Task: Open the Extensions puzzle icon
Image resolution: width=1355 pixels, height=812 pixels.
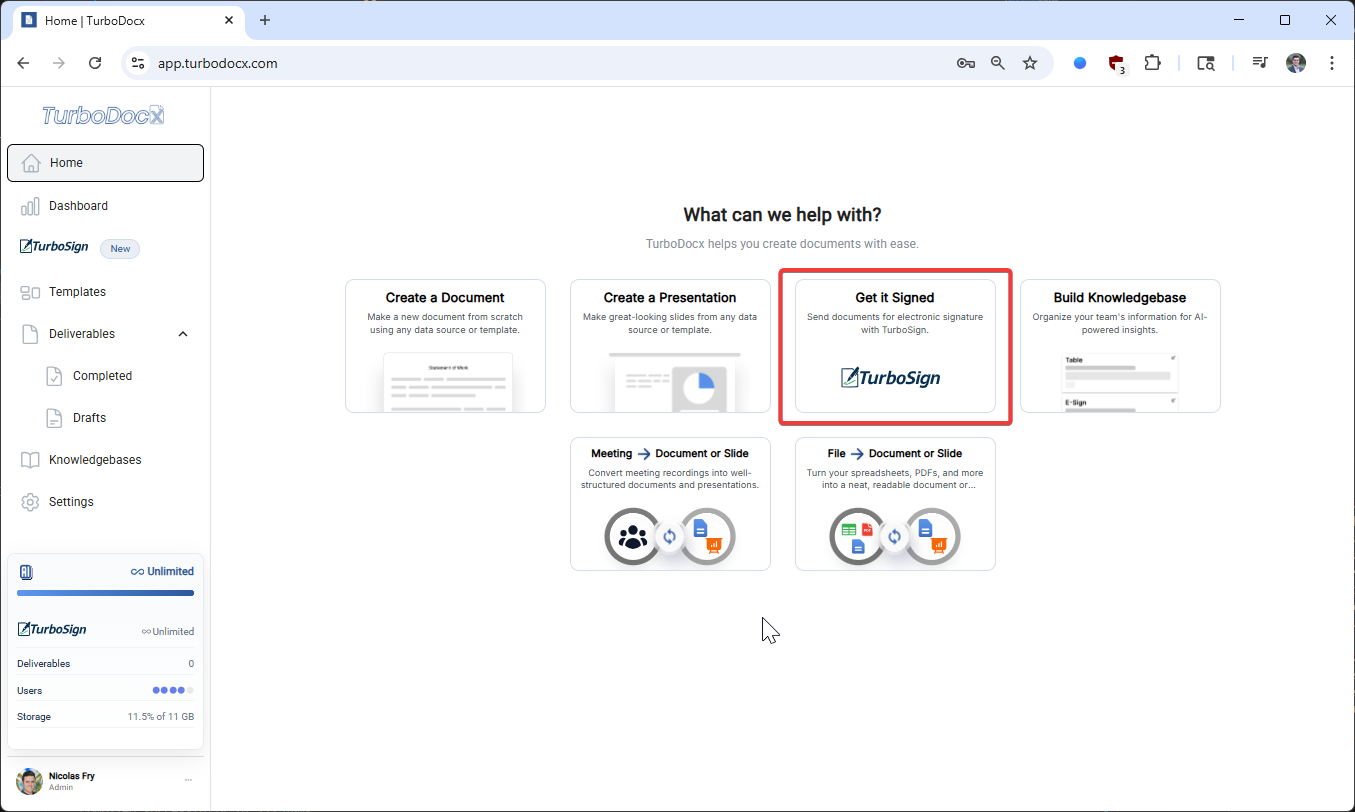Action: tap(1153, 63)
